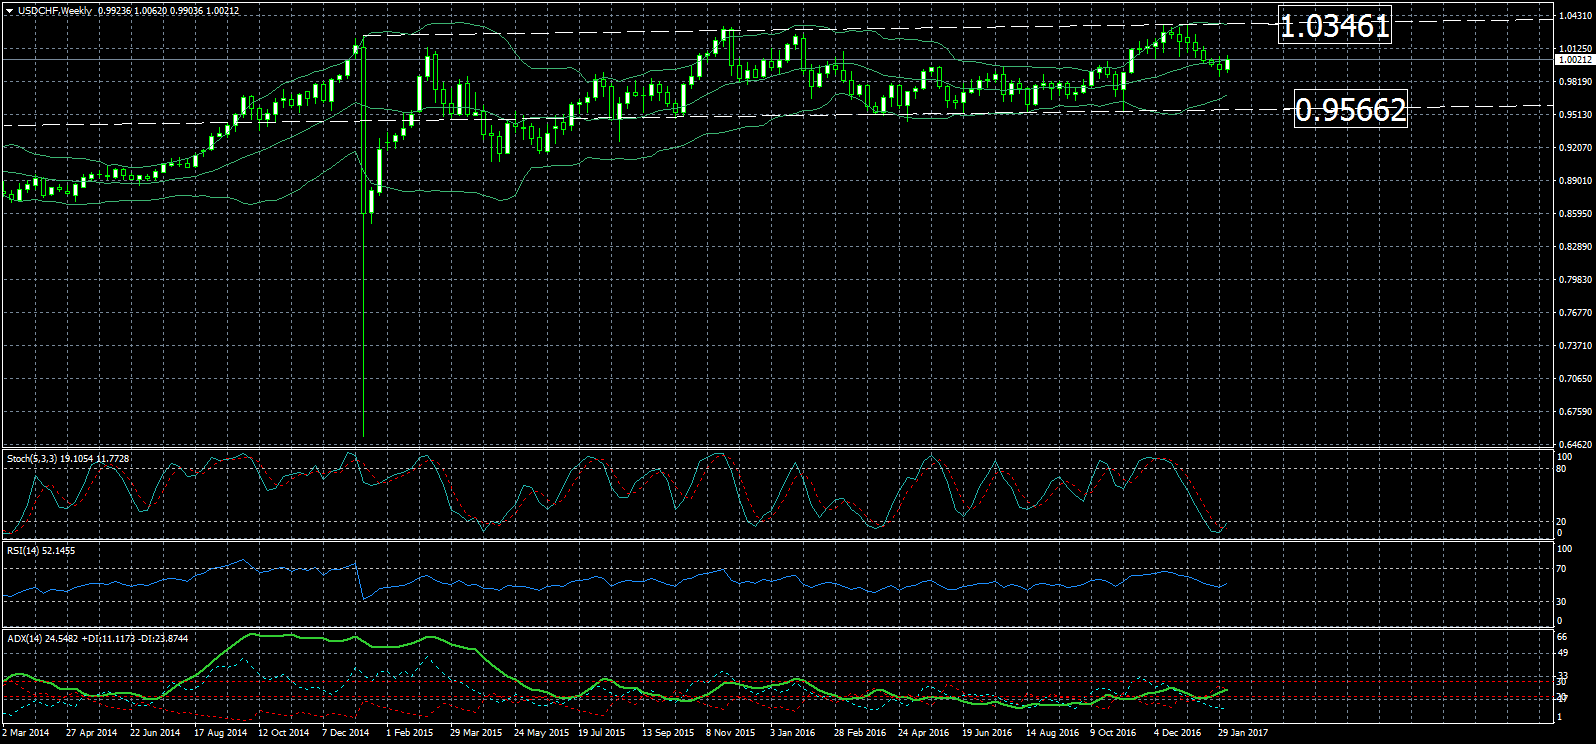Screen dimensions: 1596x744
Task: Select the 1.03461 resistance price label
Action: (1335, 26)
